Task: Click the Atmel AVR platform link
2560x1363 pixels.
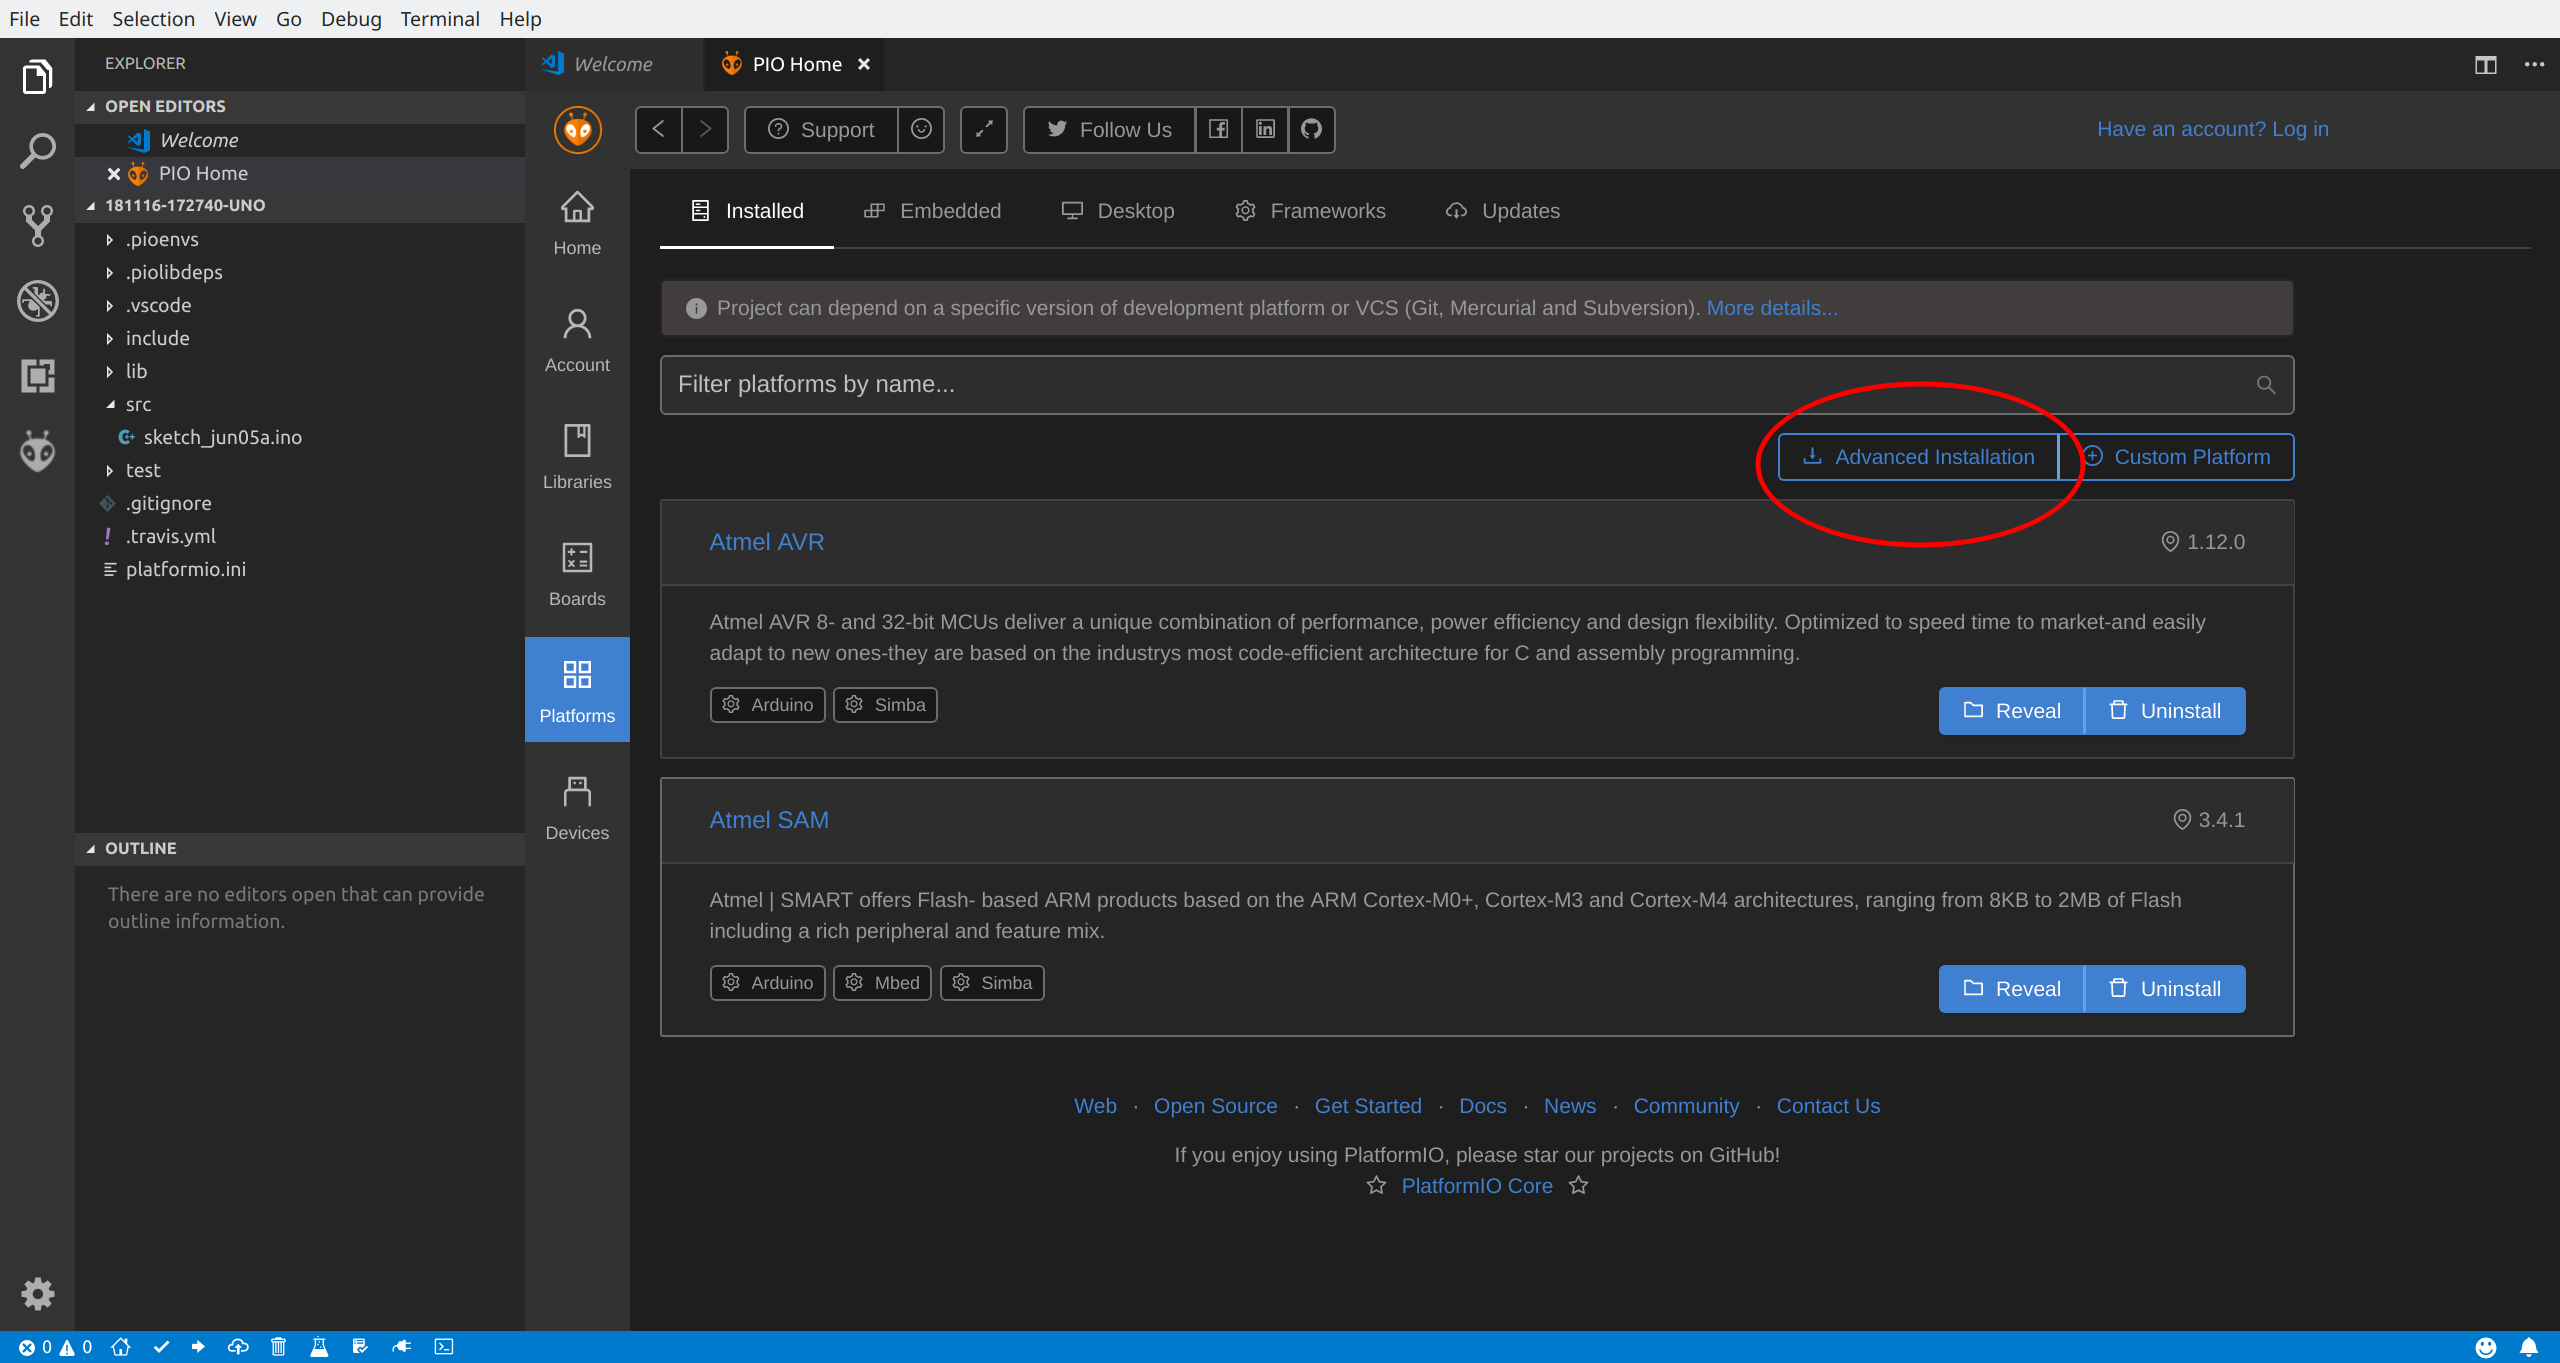Action: tap(767, 542)
